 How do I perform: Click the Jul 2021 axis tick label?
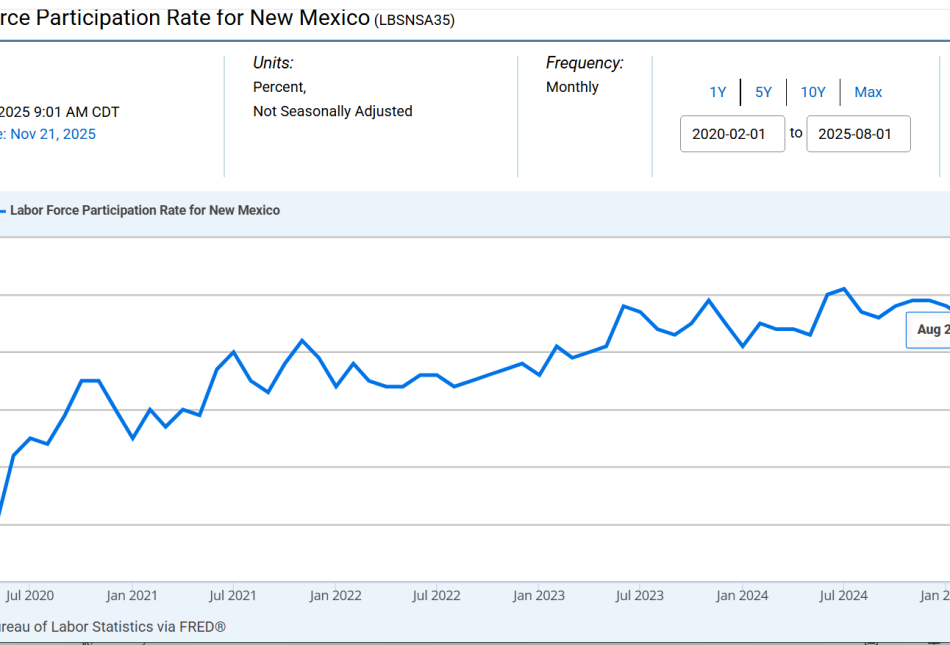click(x=233, y=596)
